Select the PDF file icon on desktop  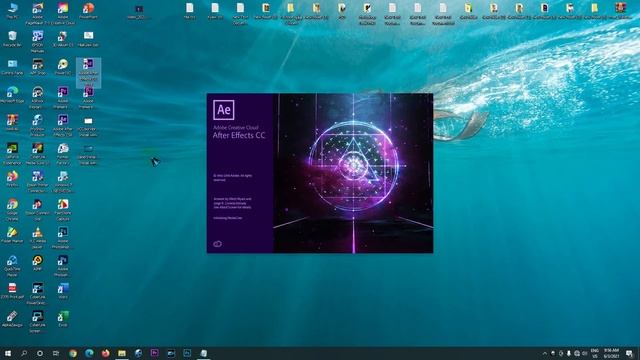tap(12, 291)
